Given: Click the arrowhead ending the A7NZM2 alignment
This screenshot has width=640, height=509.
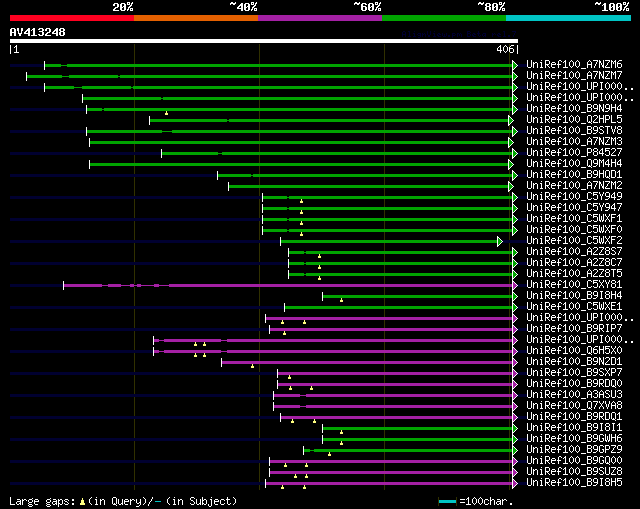Looking at the screenshot, I should (511, 187).
